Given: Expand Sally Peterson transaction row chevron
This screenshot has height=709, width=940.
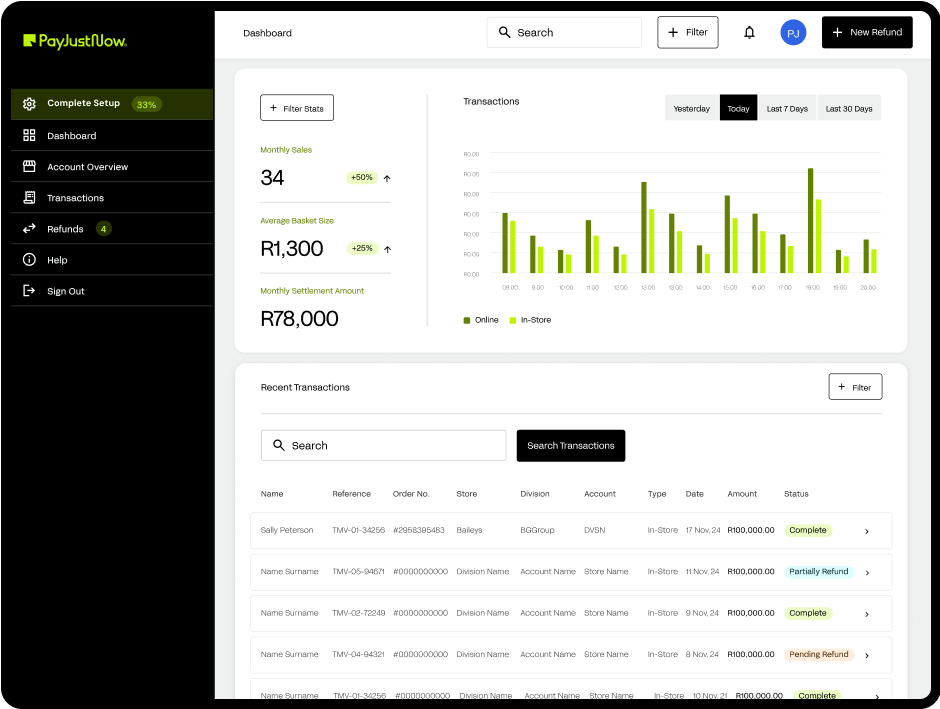Looking at the screenshot, I should [866, 531].
